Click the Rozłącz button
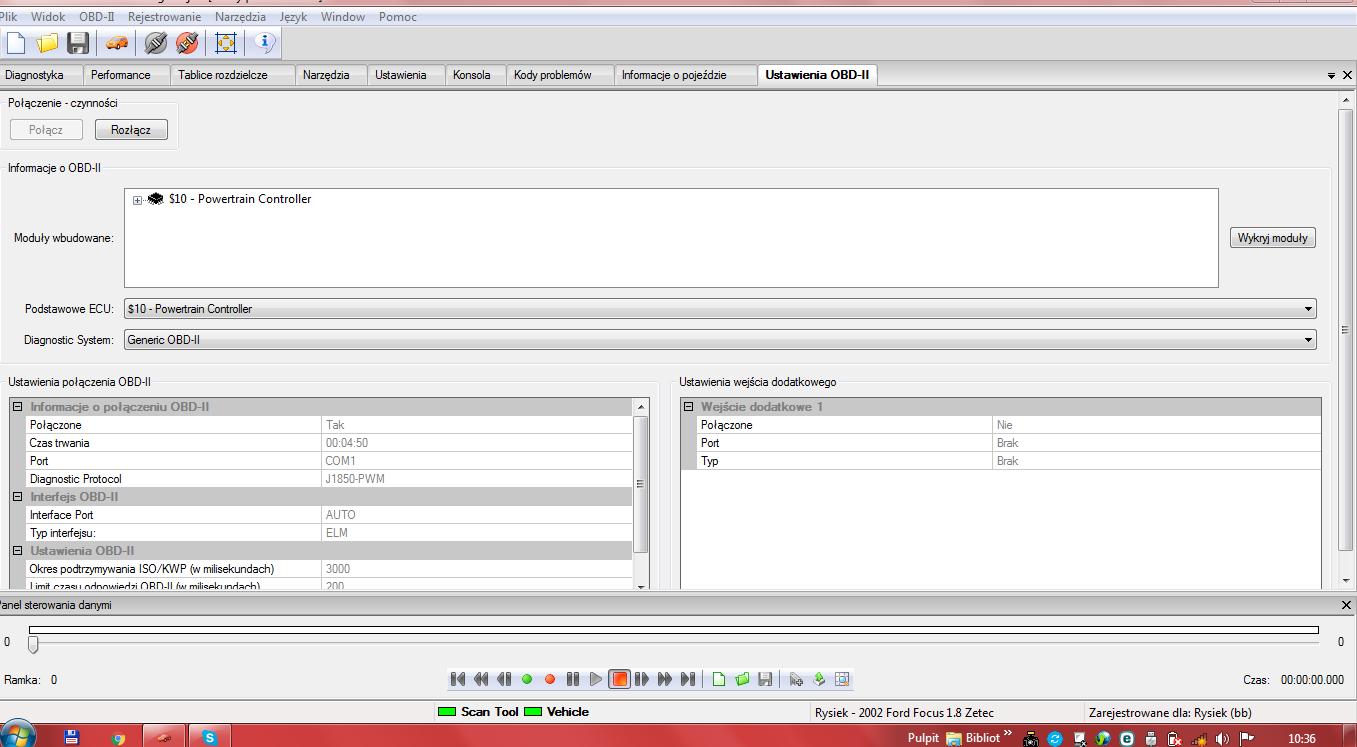Viewport: 1357px width, 747px height. [x=131, y=130]
